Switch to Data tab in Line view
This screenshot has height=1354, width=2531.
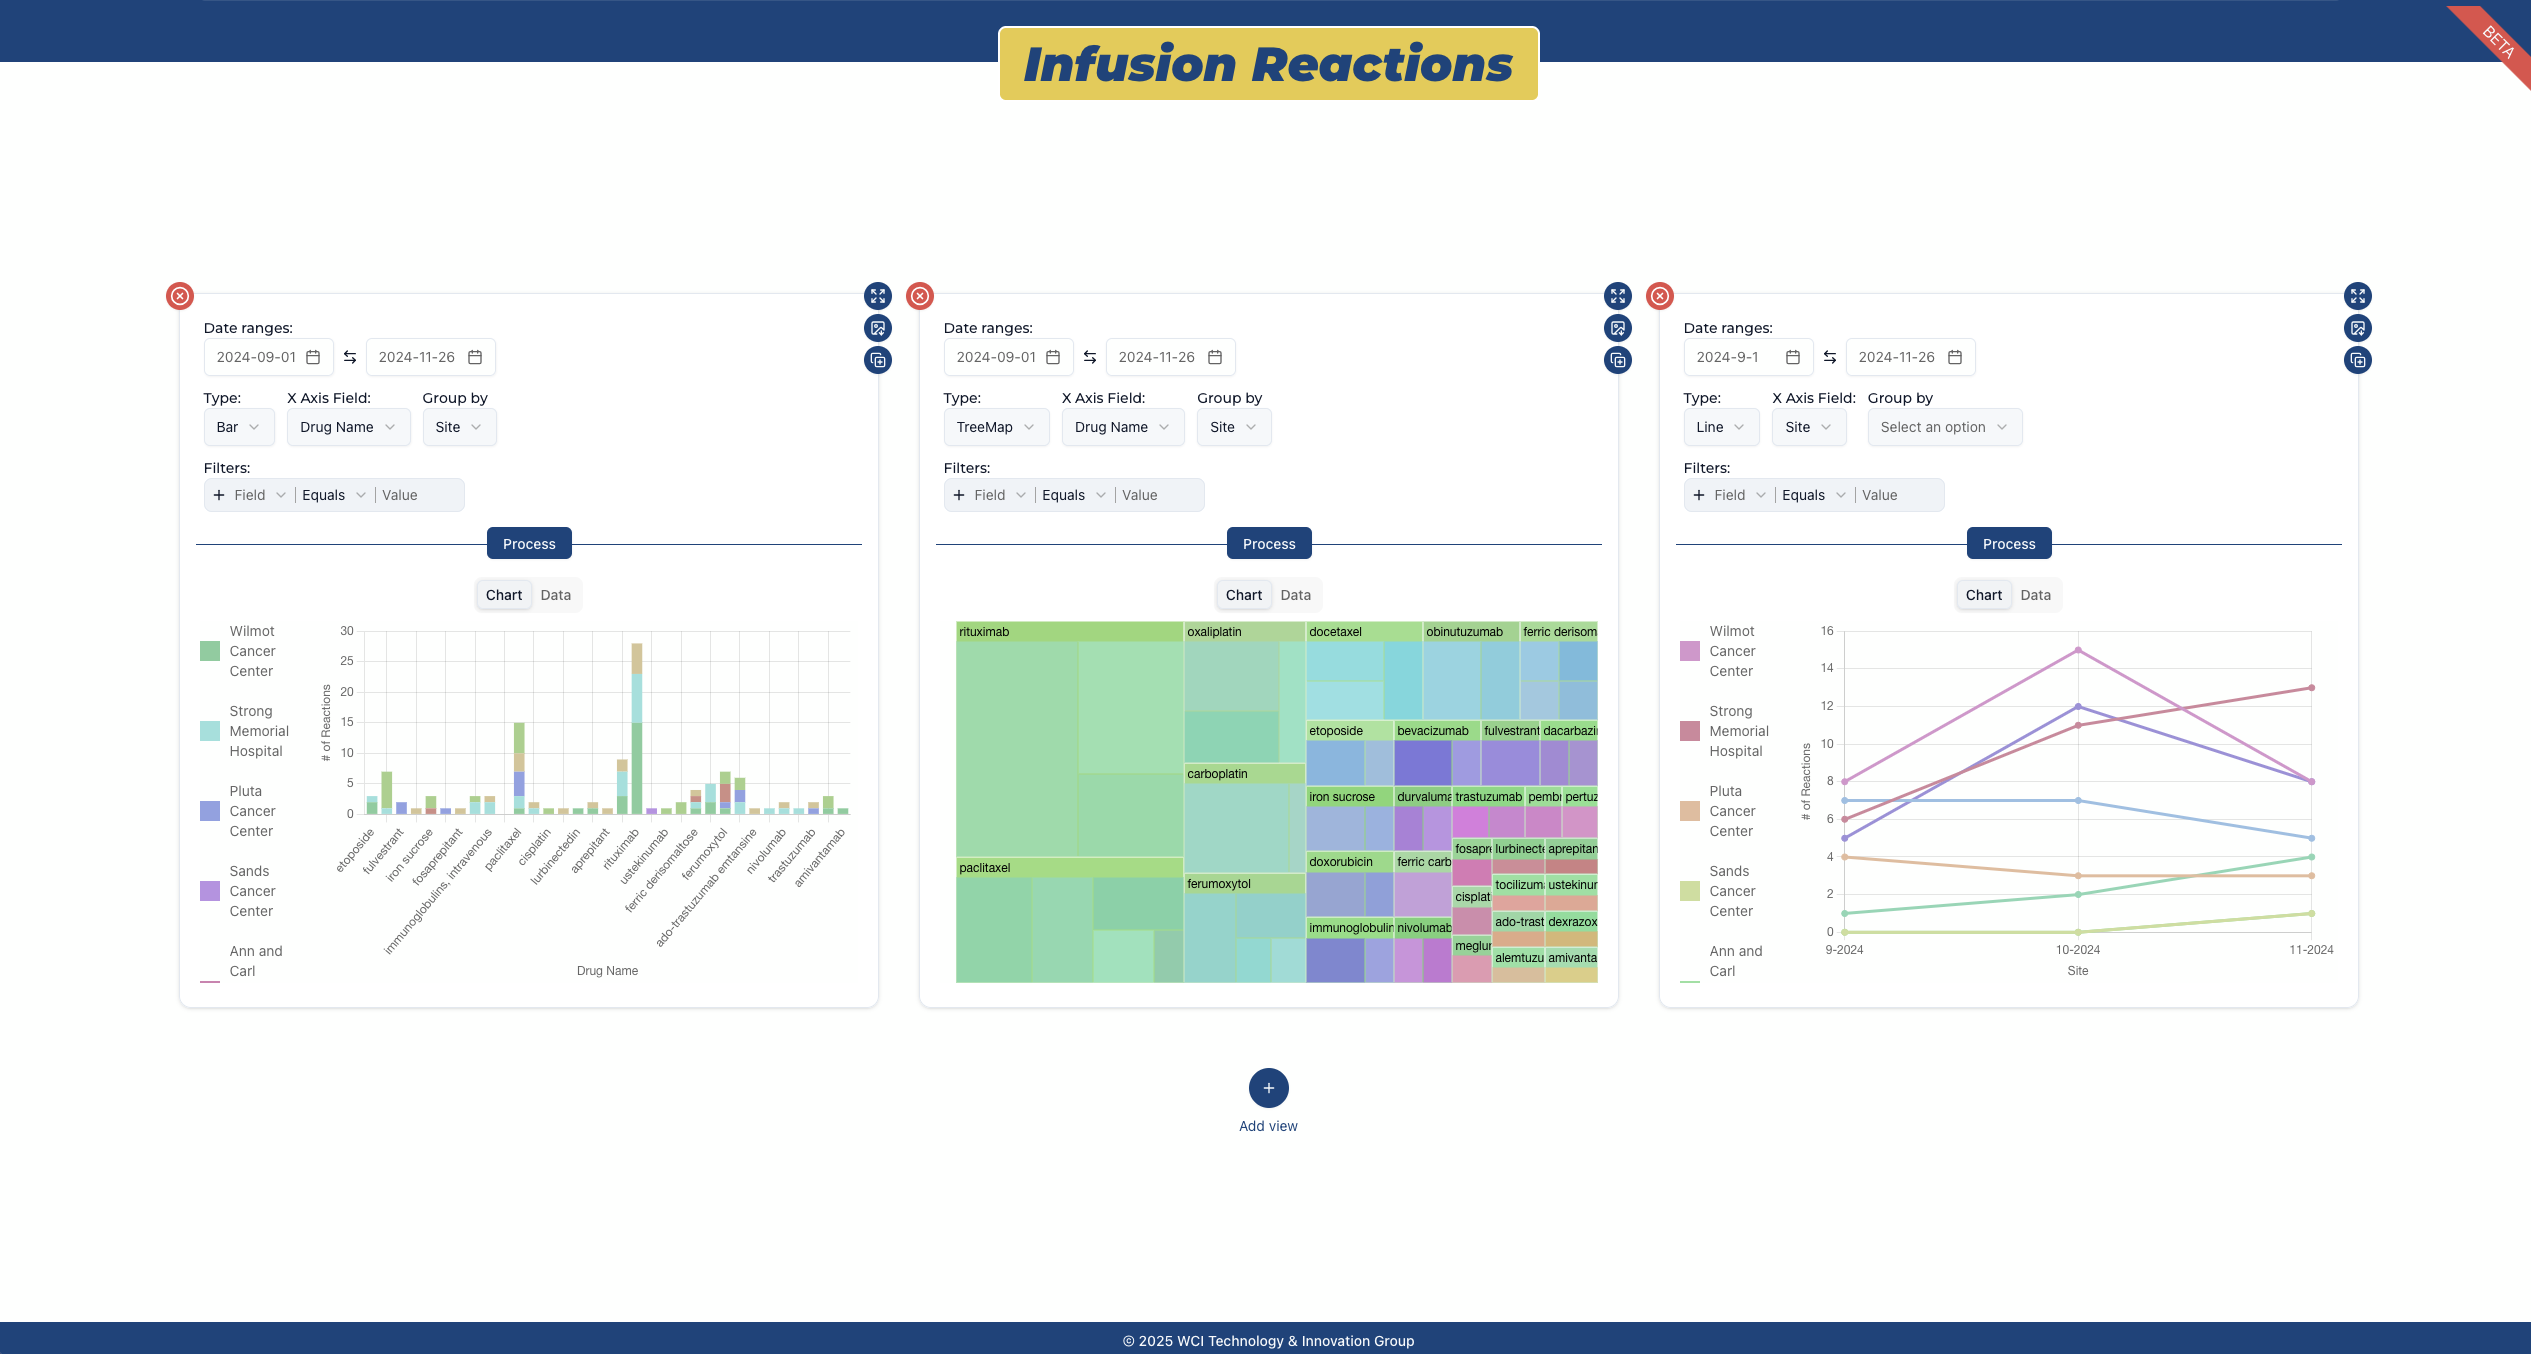tap(2036, 595)
